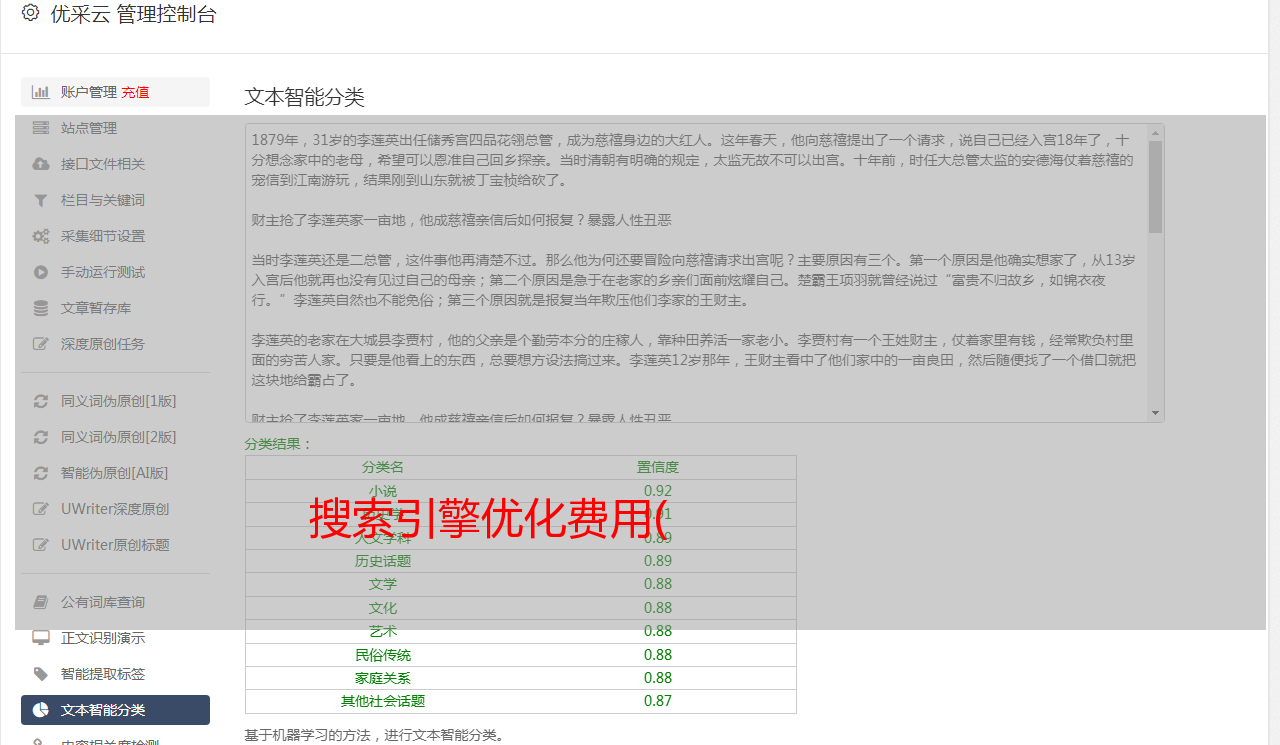The image size is (1280, 745).
Task: Click the 文化 category cell
Action: 383,608
